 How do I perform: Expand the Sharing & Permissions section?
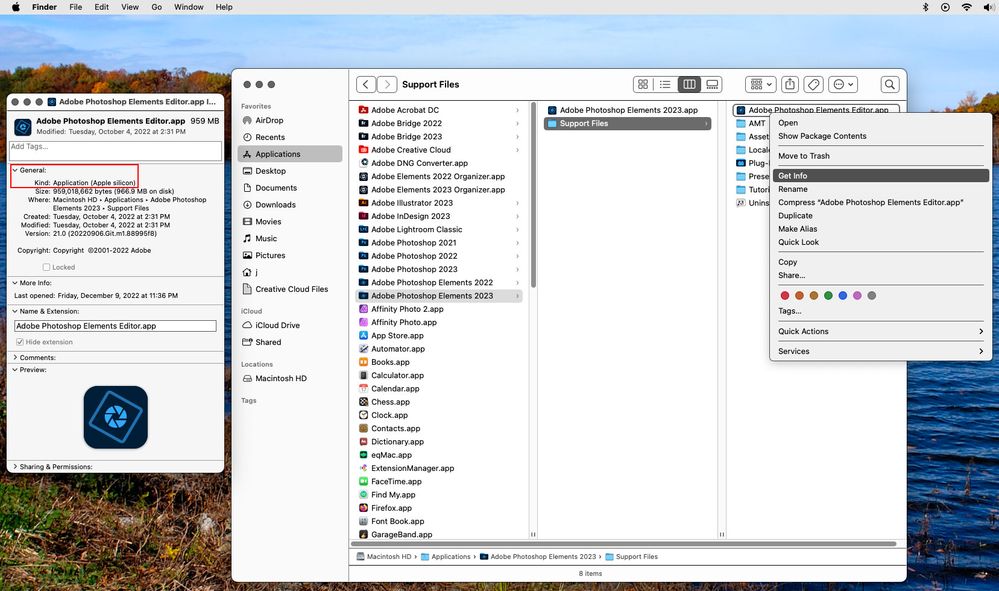pyautogui.click(x=15, y=467)
